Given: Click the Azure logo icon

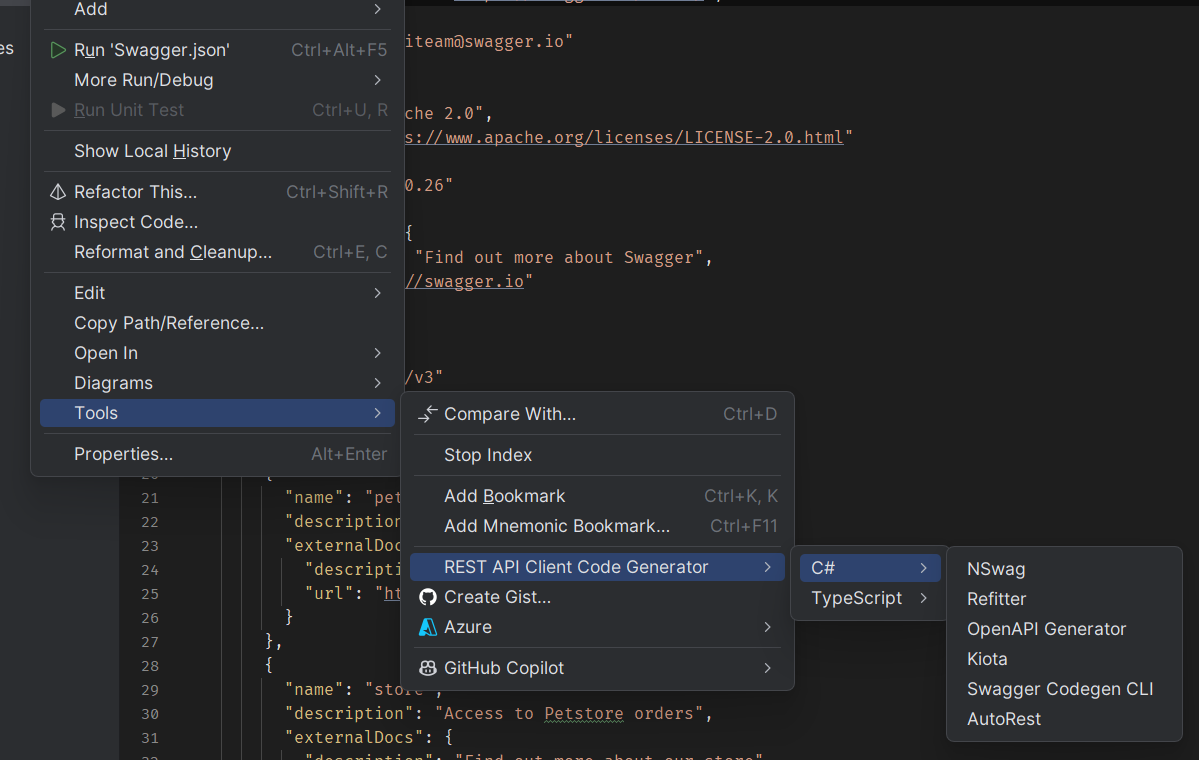Looking at the screenshot, I should pyautogui.click(x=428, y=627).
